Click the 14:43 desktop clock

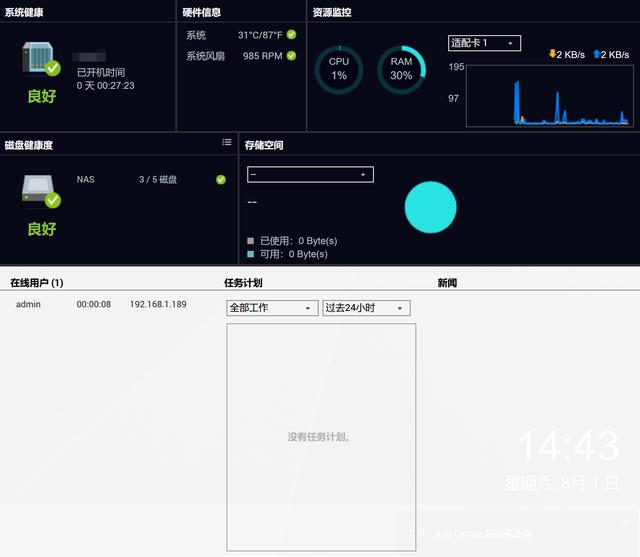[569, 446]
